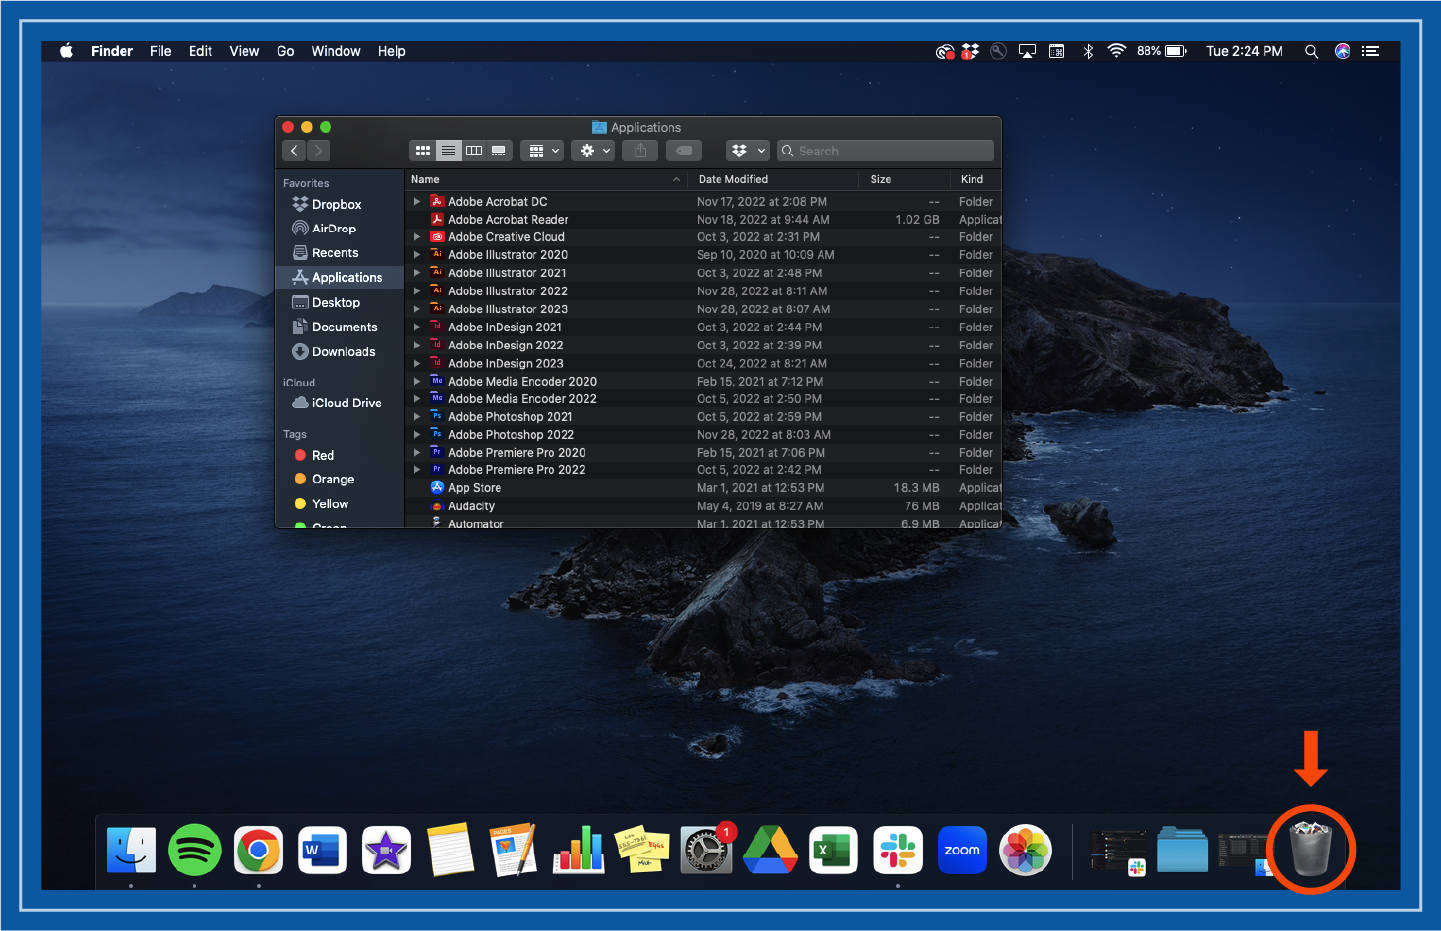Click the Bluetooth menu bar icon
This screenshot has height=931, width=1441.
coord(1088,51)
